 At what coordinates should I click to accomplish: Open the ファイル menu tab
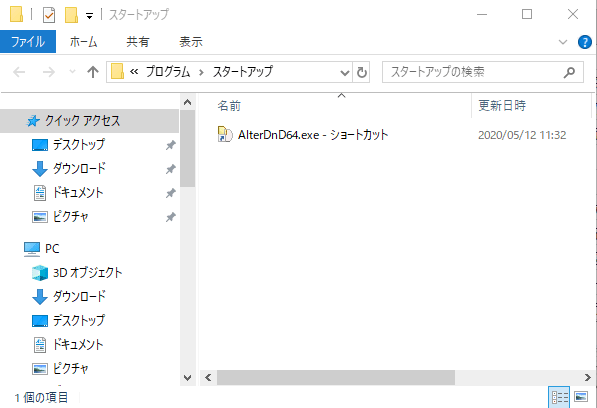[28, 41]
